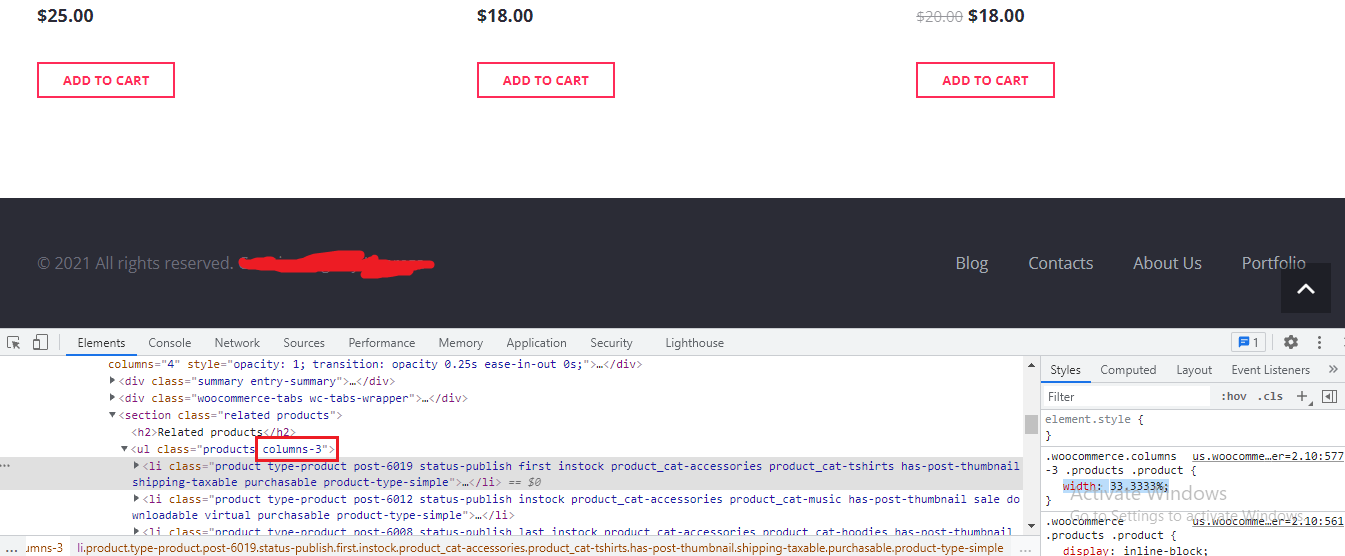Activate the inspect element picker icon
The height and width of the screenshot is (556, 1345).
coord(14,342)
